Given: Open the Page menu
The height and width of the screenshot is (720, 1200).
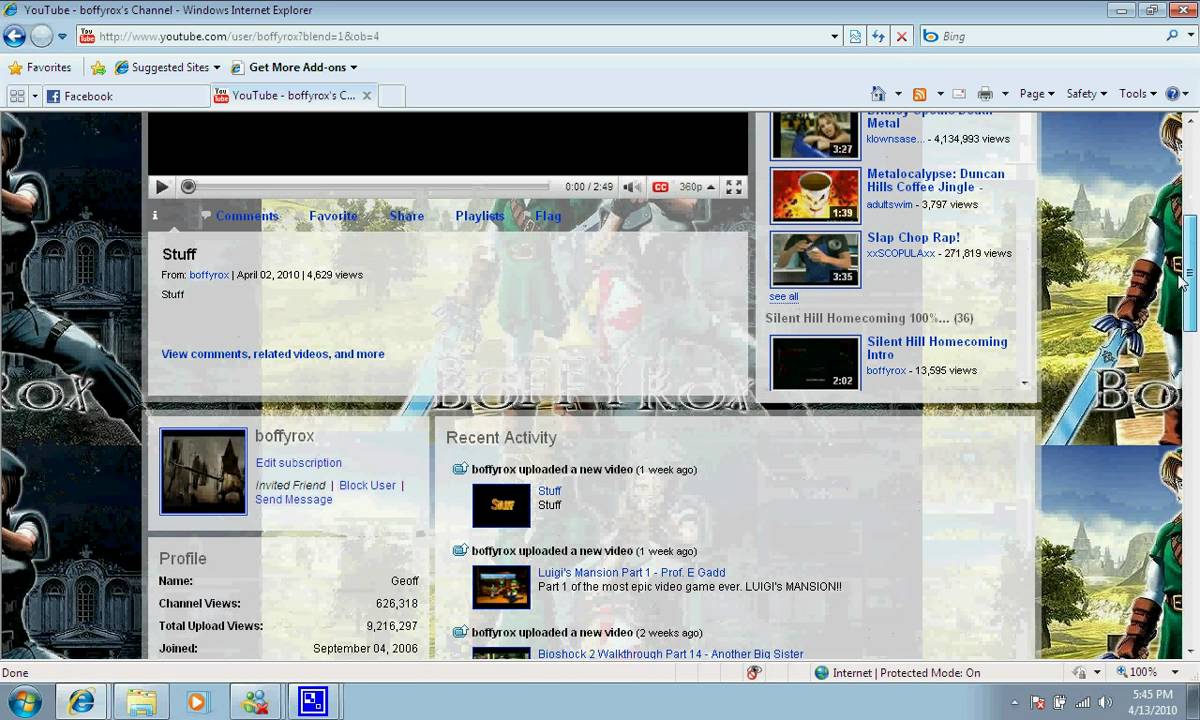Looking at the screenshot, I should (x=1037, y=94).
